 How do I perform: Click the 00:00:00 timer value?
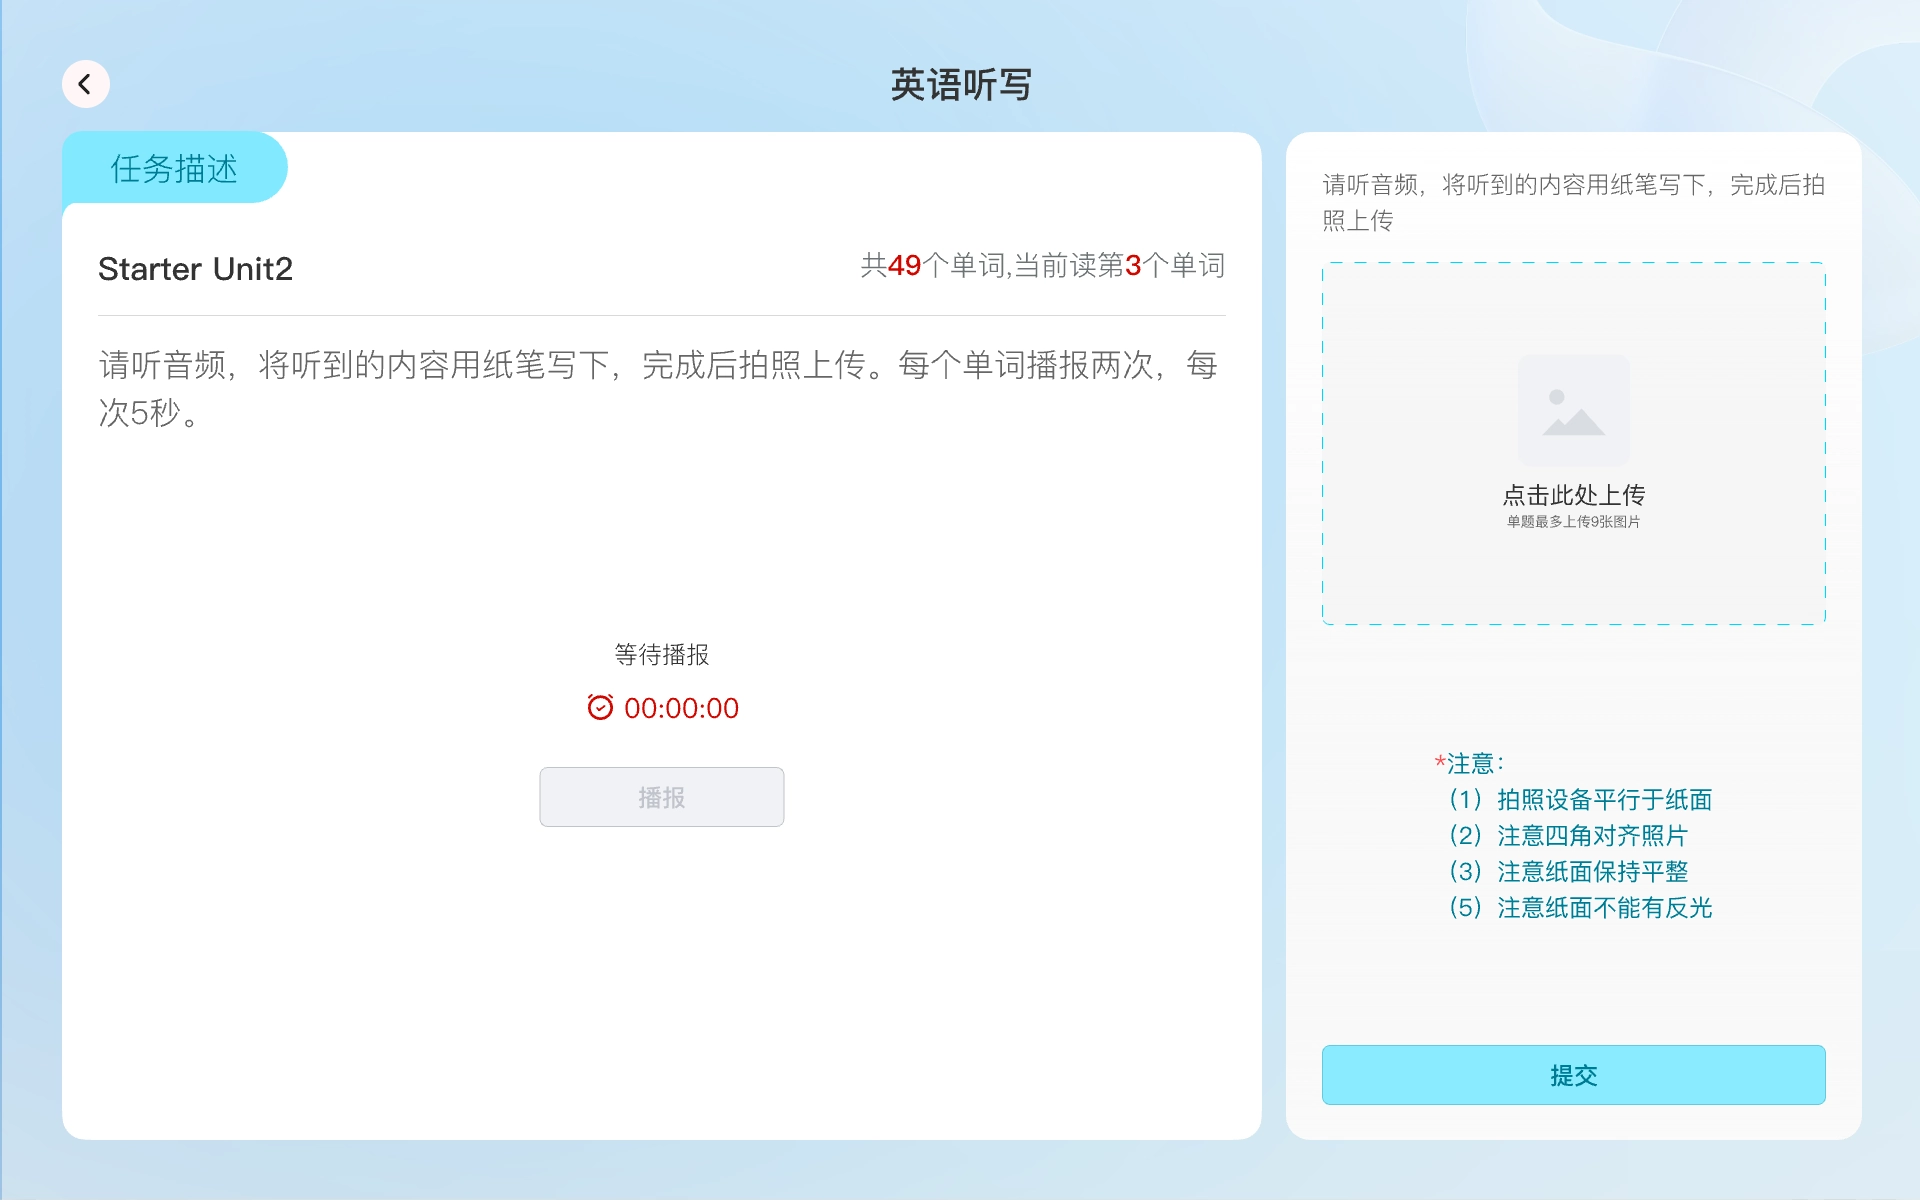(681, 708)
